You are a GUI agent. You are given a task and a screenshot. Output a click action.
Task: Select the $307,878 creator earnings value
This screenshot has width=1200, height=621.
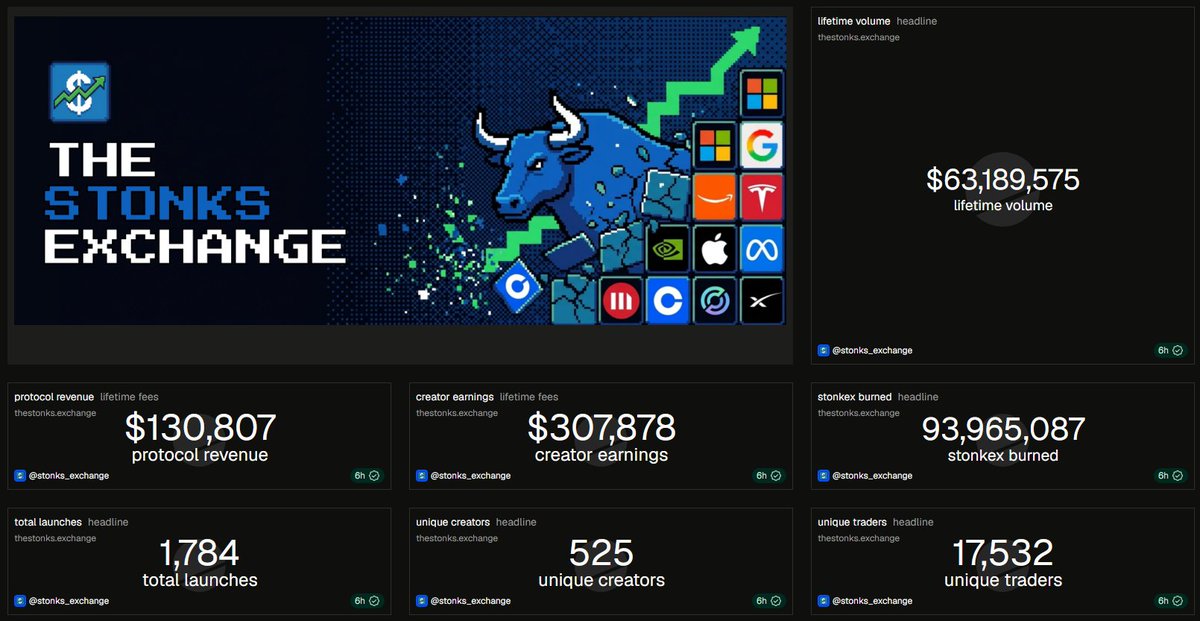(602, 428)
